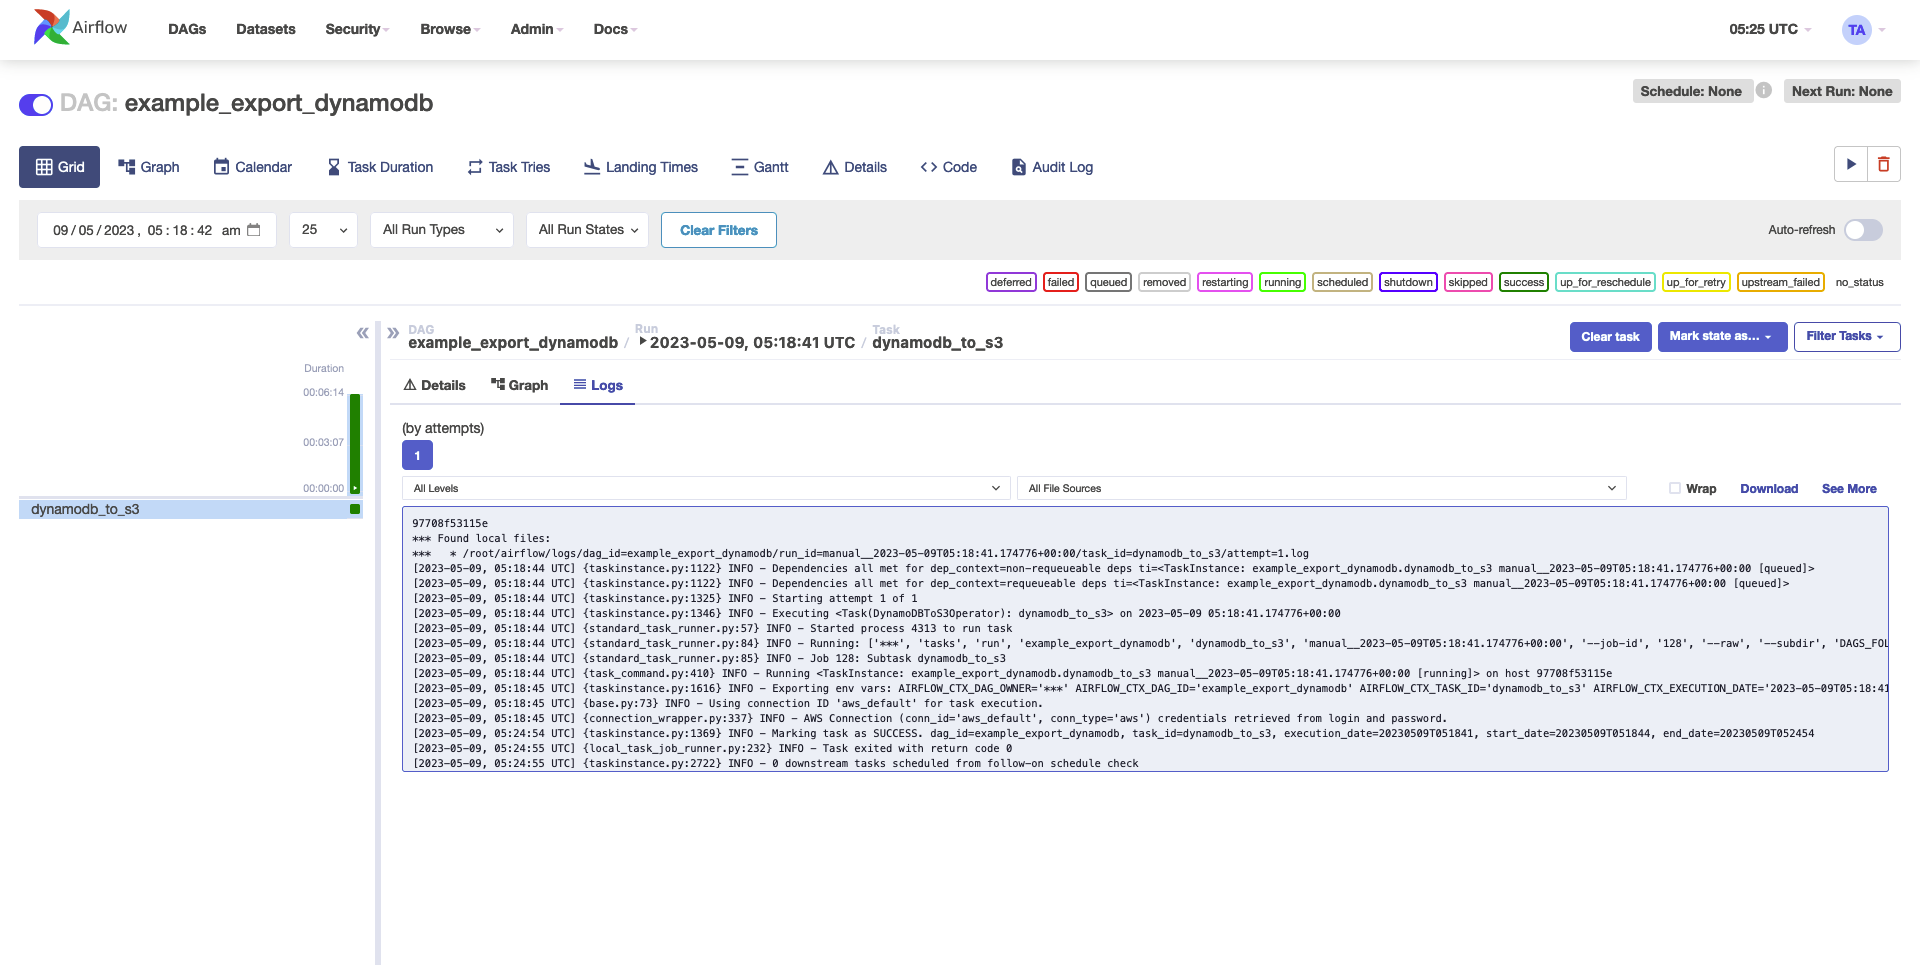Trigger the DAG with the play icon
The image size is (1920, 965).
tap(1851, 164)
